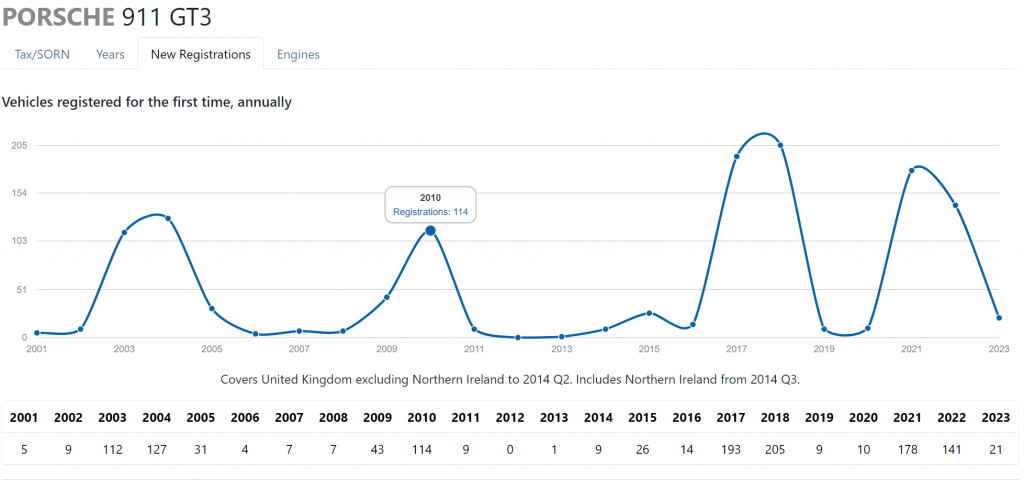Click the 2023 data point on line
Screen dimensions: 1024x492
[999, 318]
